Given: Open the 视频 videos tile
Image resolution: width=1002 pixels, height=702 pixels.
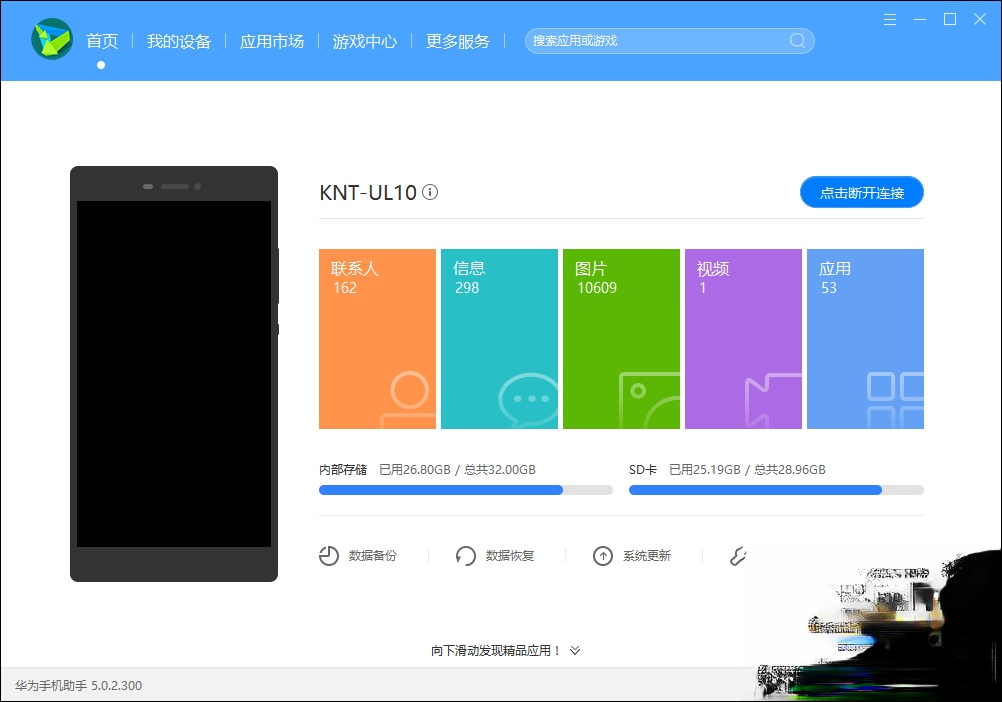Looking at the screenshot, I should pyautogui.click(x=743, y=338).
